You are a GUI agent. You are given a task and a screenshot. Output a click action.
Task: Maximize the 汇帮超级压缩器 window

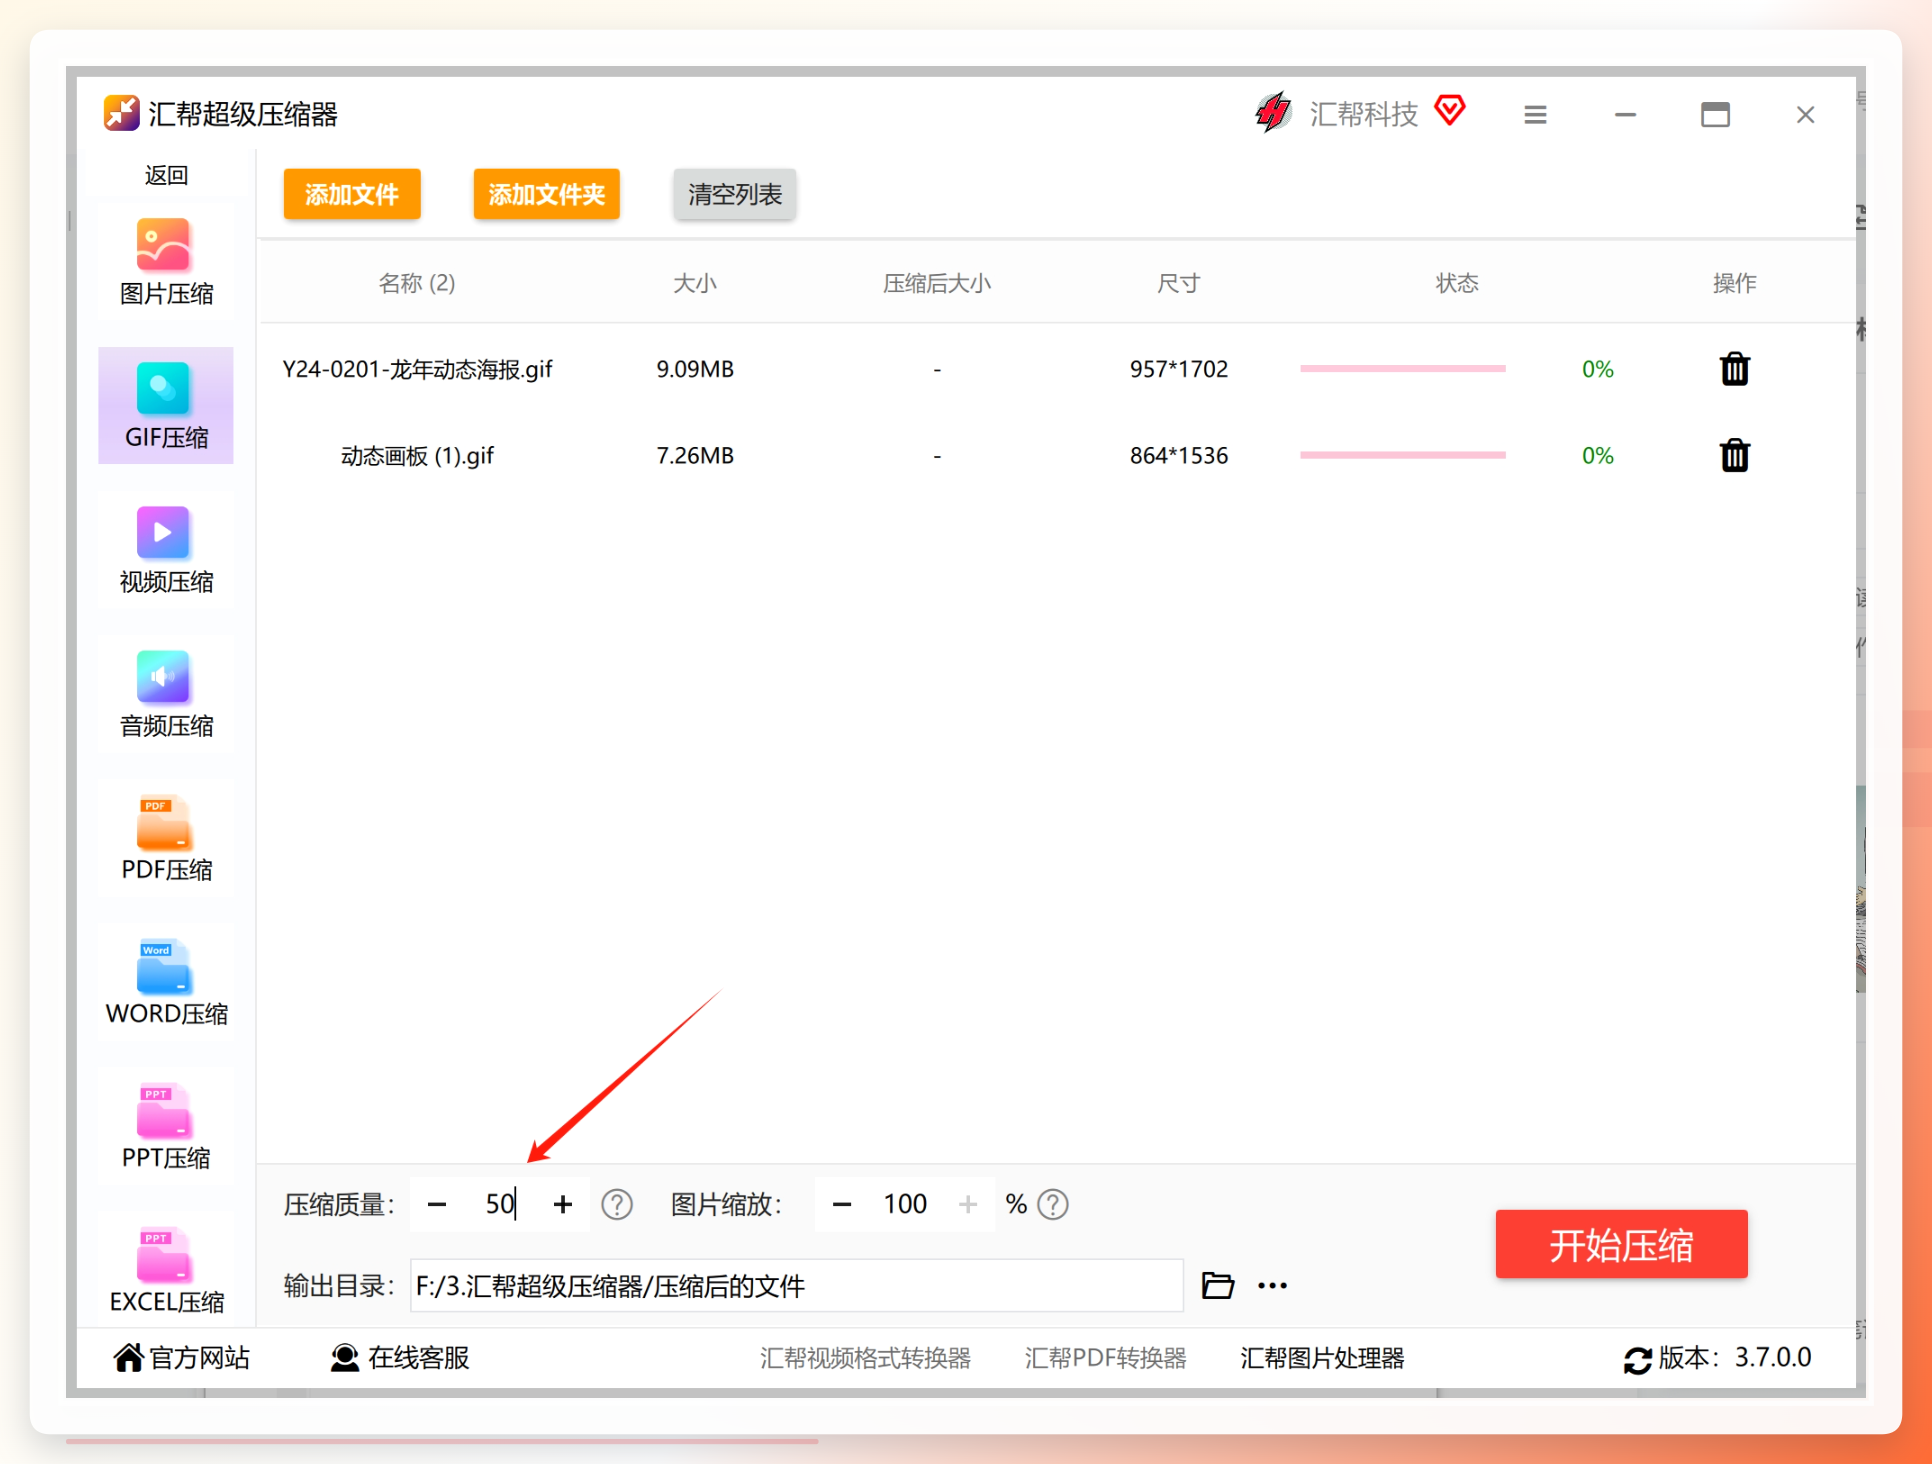tap(1715, 115)
